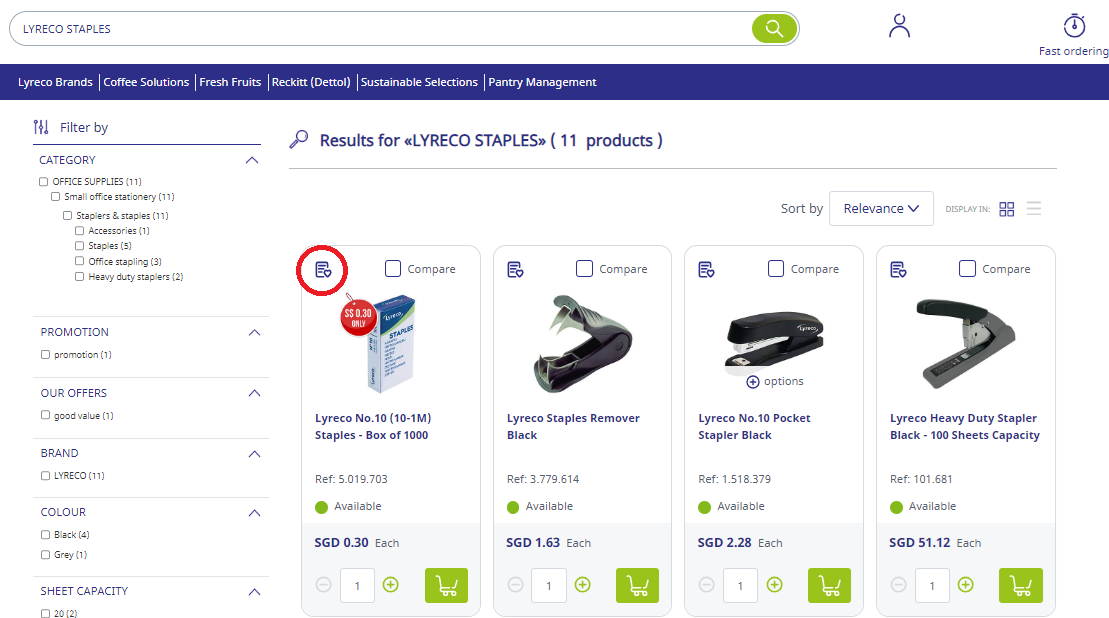Increase quantity for SGD 0.30 staples
1109x618 pixels.
point(390,585)
